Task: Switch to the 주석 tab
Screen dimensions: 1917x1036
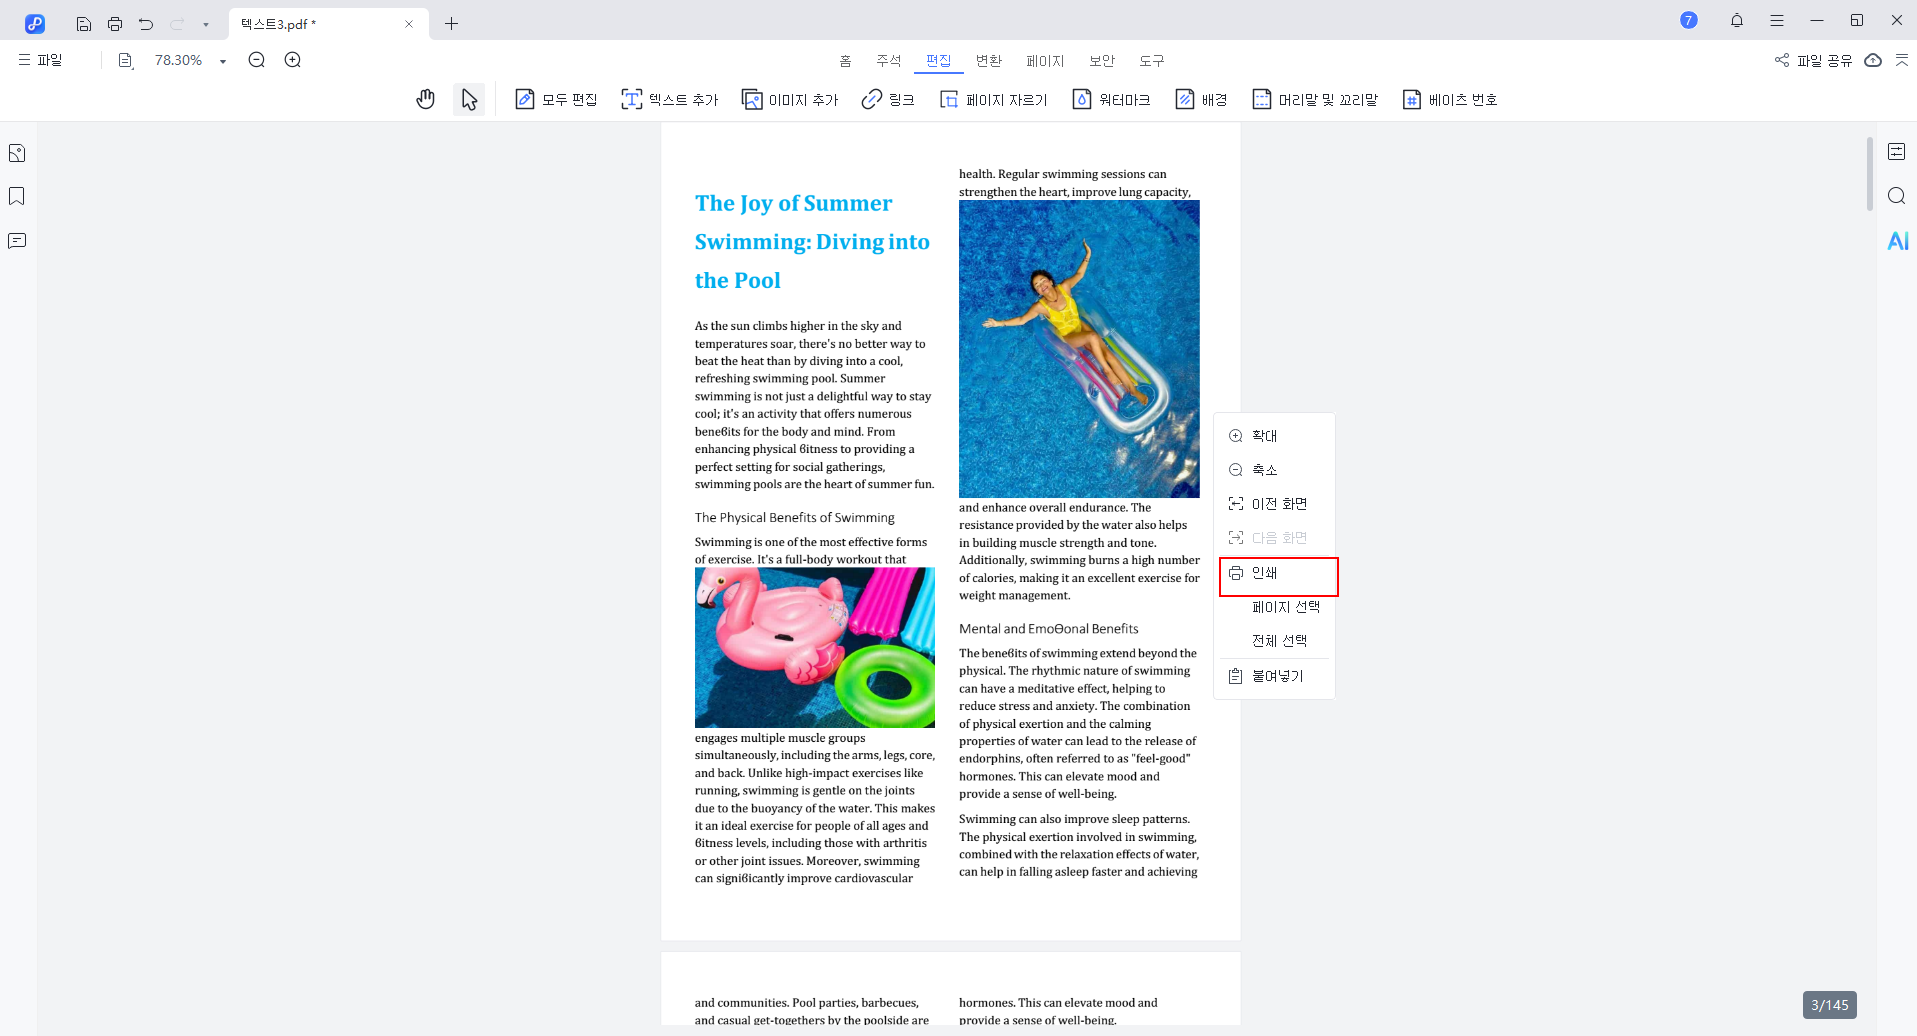Action: tap(889, 61)
